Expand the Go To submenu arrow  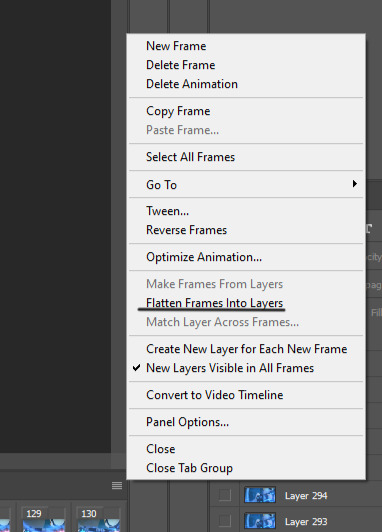[x=355, y=184]
